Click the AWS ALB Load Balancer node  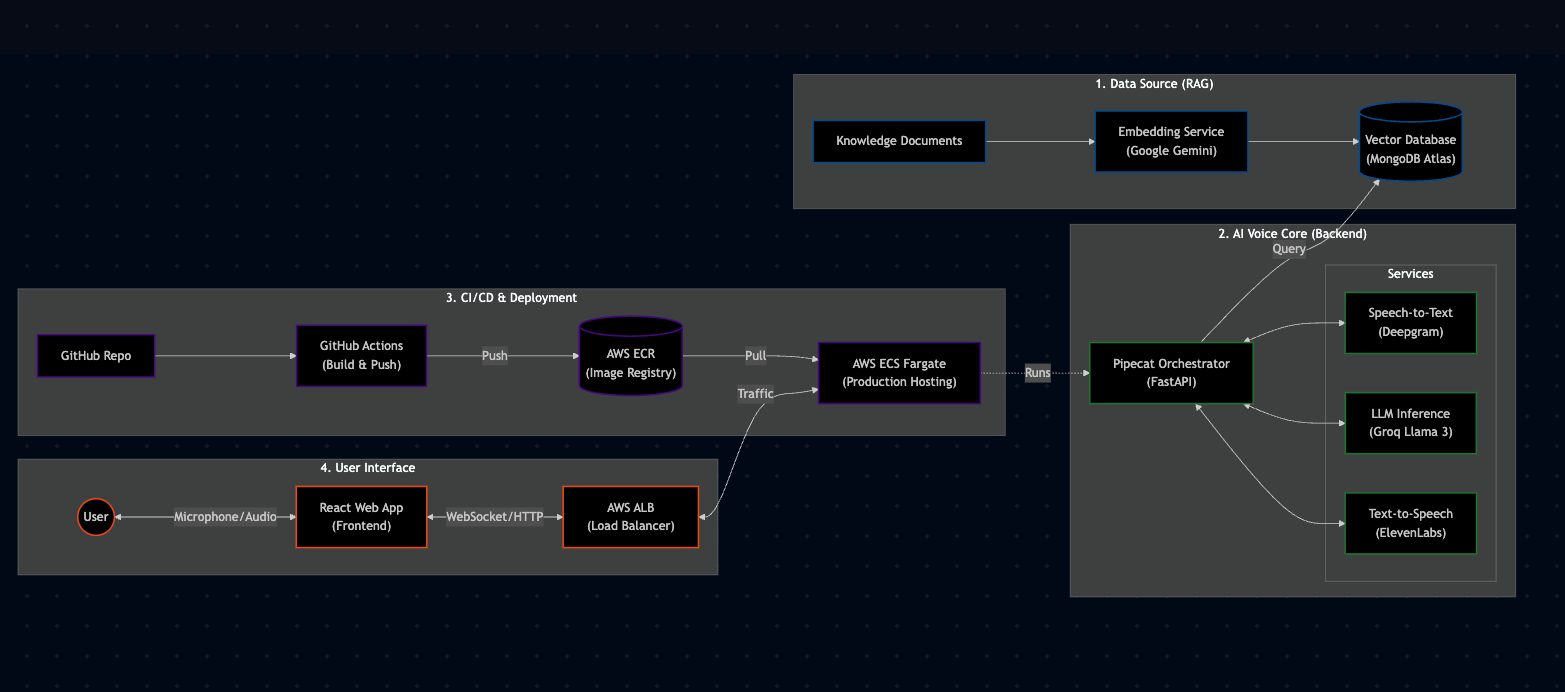pyautogui.click(x=630, y=517)
